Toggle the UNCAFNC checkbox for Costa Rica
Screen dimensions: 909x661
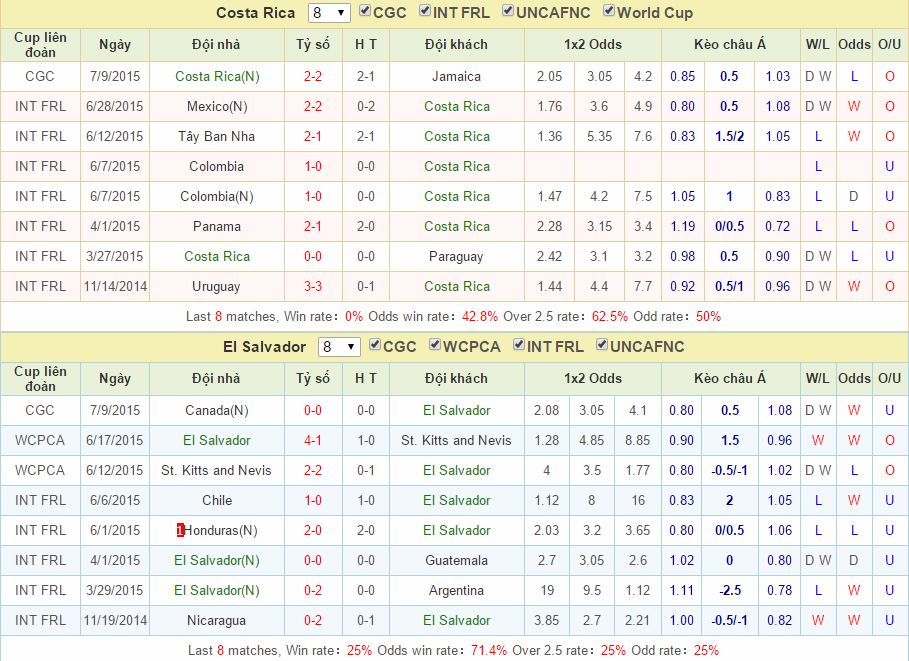click(508, 10)
